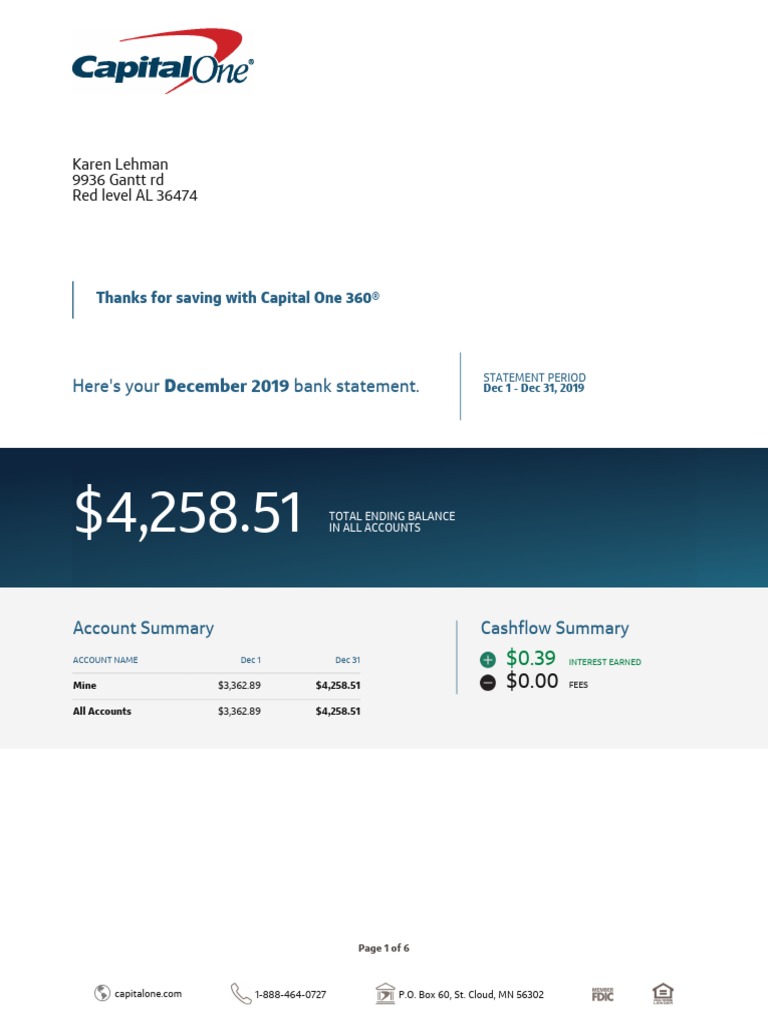Click the phone icon in the footer
This screenshot has width=768, height=1024.
(241, 993)
